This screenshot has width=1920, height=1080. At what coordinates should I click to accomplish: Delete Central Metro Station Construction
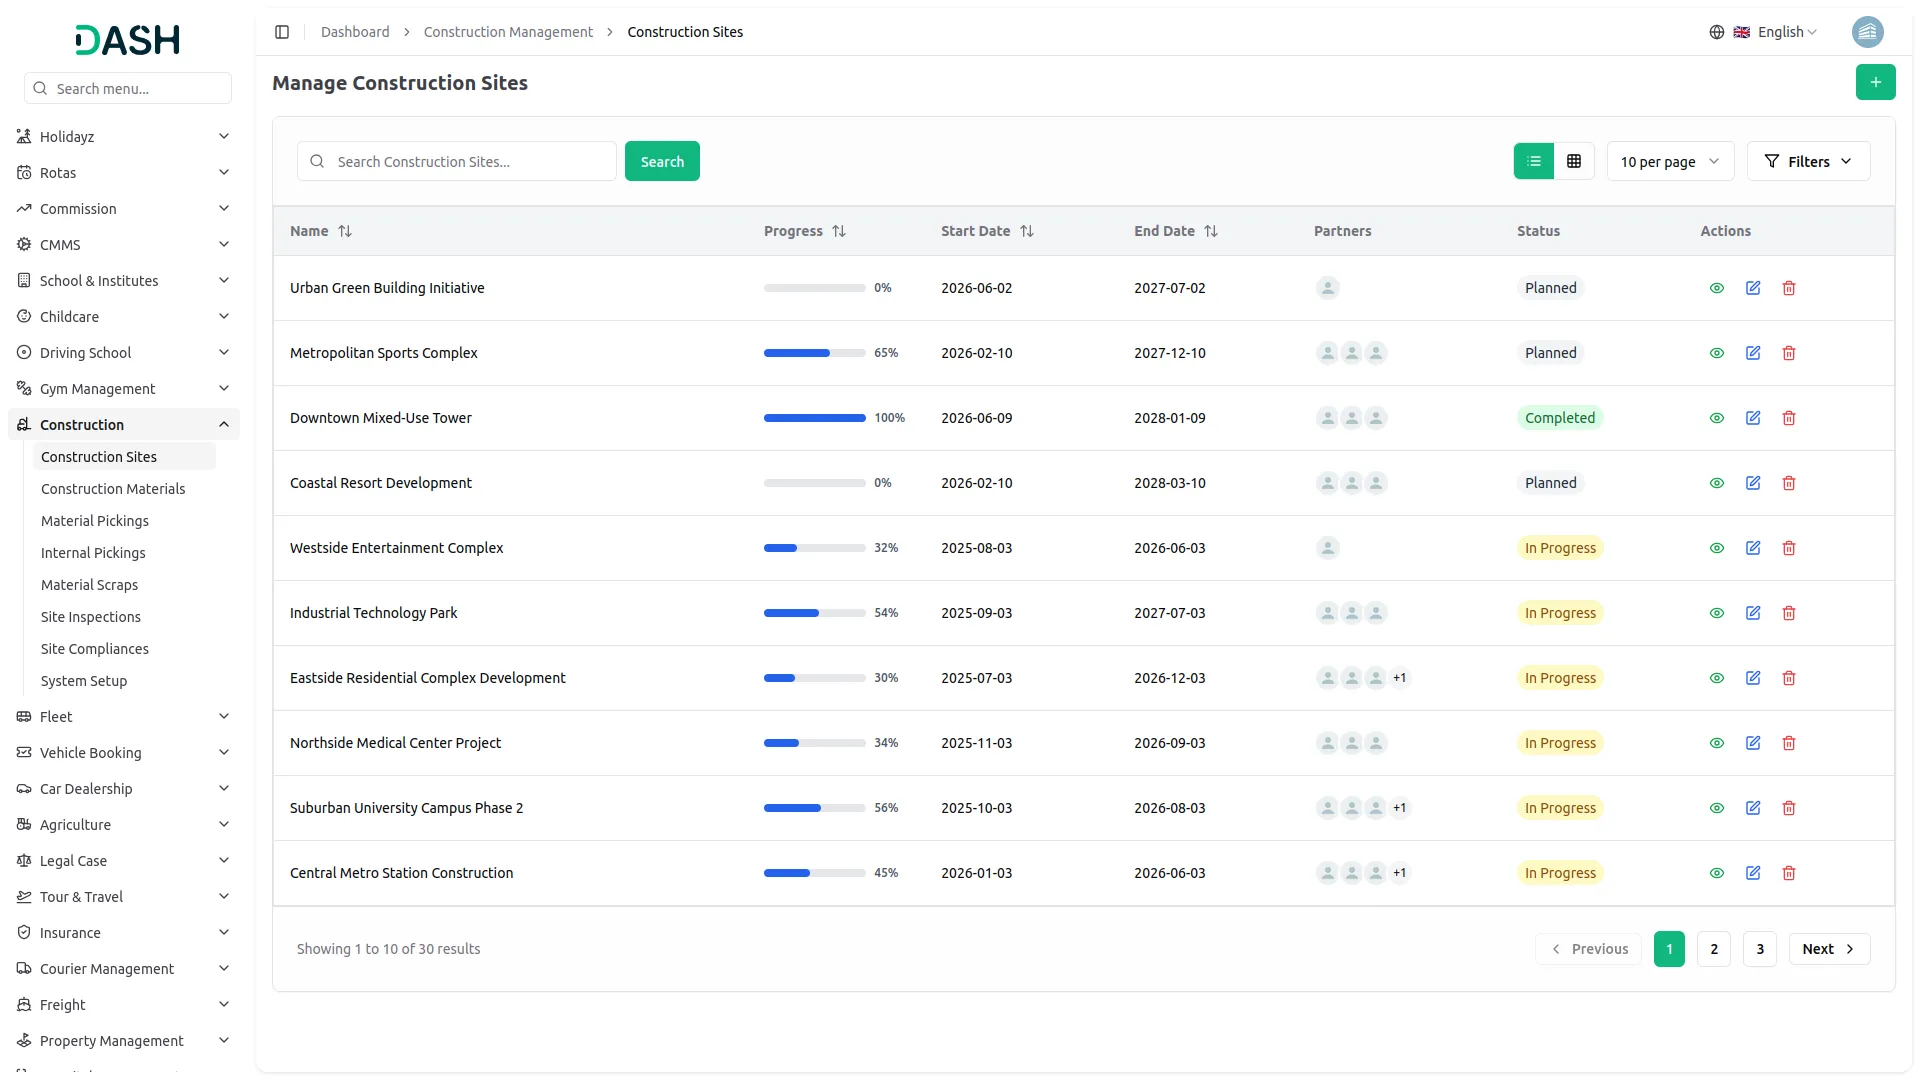pos(1789,873)
